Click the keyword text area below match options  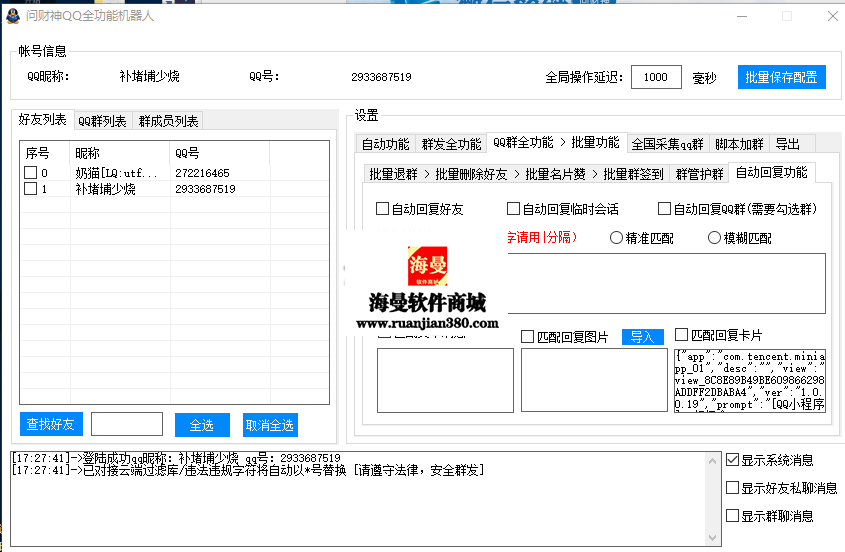click(x=666, y=284)
